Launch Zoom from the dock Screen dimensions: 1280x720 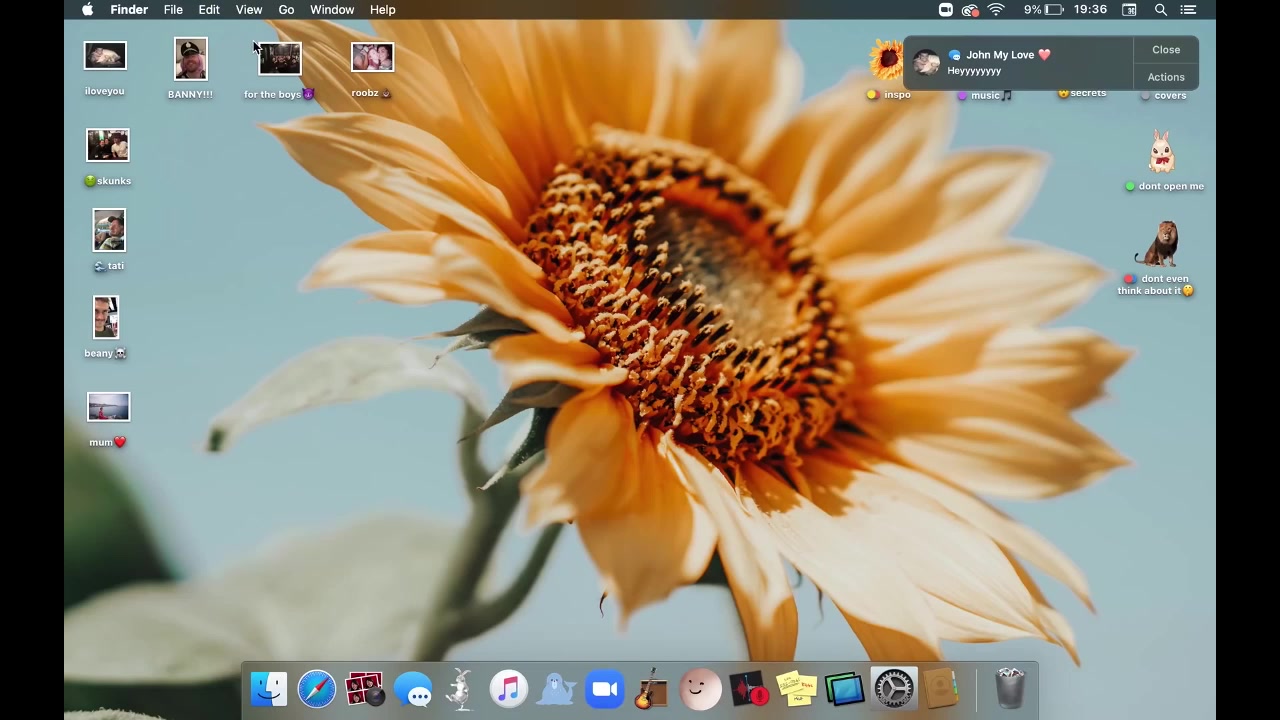(x=605, y=689)
